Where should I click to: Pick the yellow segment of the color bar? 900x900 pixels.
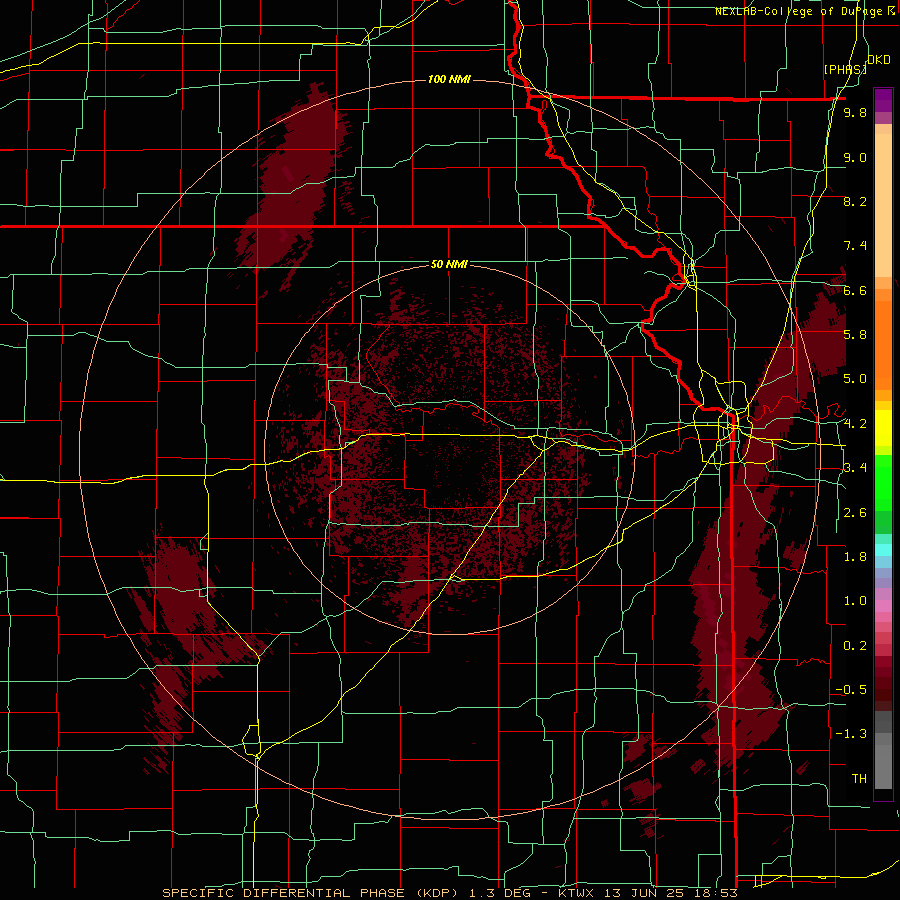point(883,428)
